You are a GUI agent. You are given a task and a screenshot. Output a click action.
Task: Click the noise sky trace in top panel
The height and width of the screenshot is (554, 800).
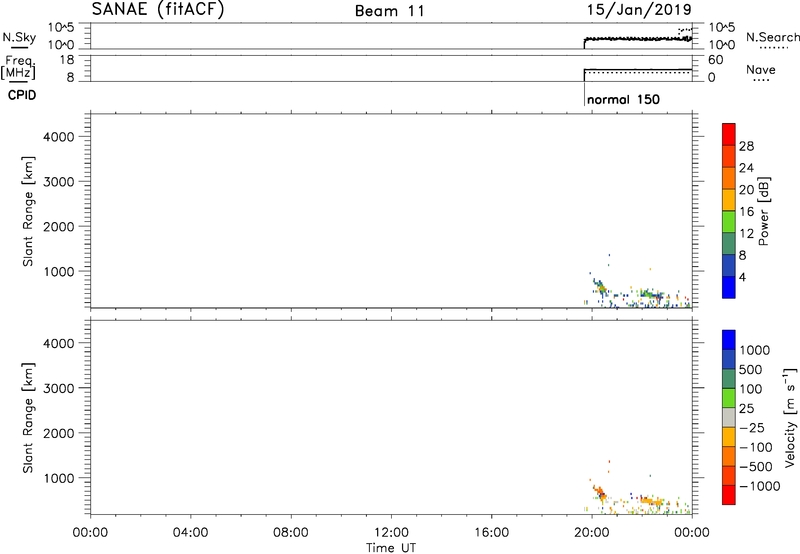[x=638, y=39]
